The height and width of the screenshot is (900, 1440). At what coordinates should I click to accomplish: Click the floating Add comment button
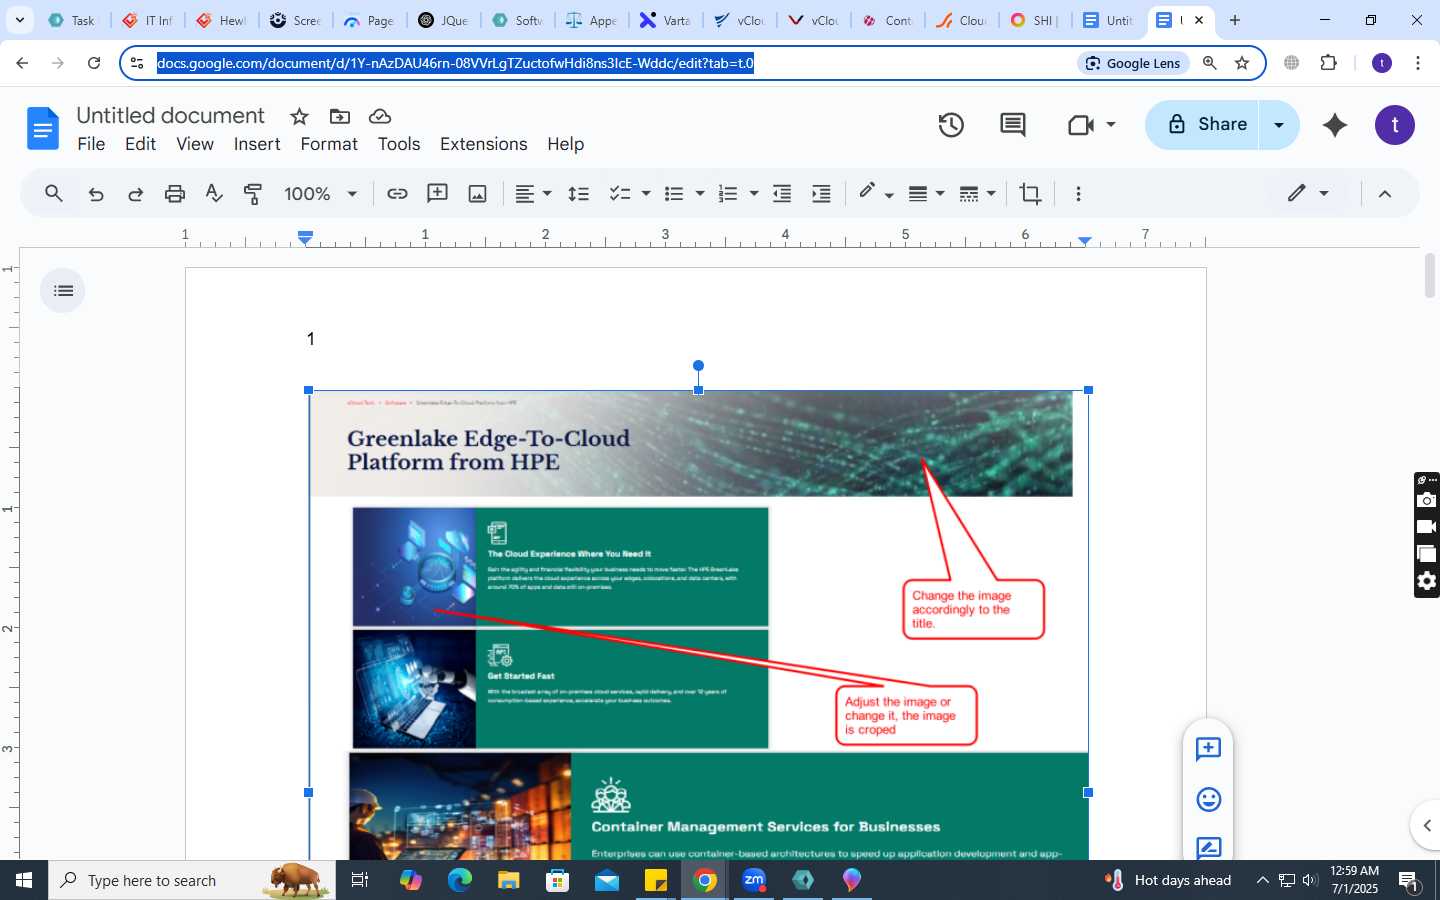pos(1208,749)
